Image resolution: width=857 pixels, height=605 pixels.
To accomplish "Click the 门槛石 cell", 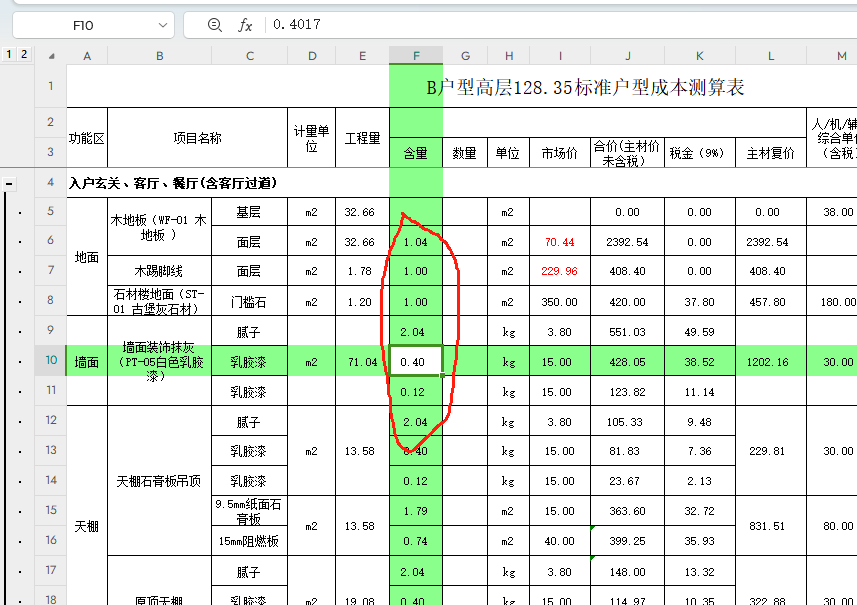I will click(250, 302).
